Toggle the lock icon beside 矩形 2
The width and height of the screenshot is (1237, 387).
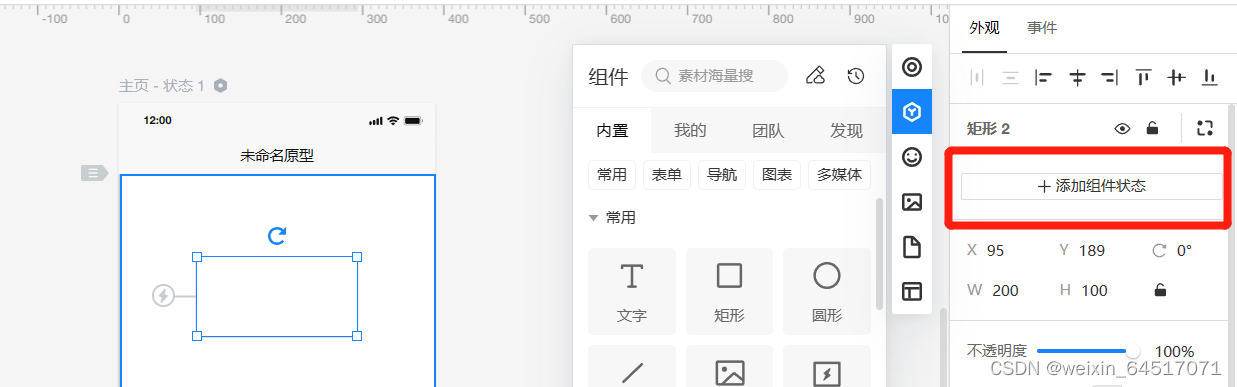(1152, 128)
